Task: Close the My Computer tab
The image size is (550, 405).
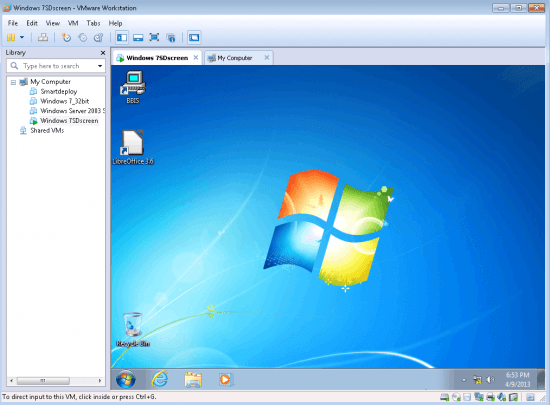Action: [x=267, y=58]
